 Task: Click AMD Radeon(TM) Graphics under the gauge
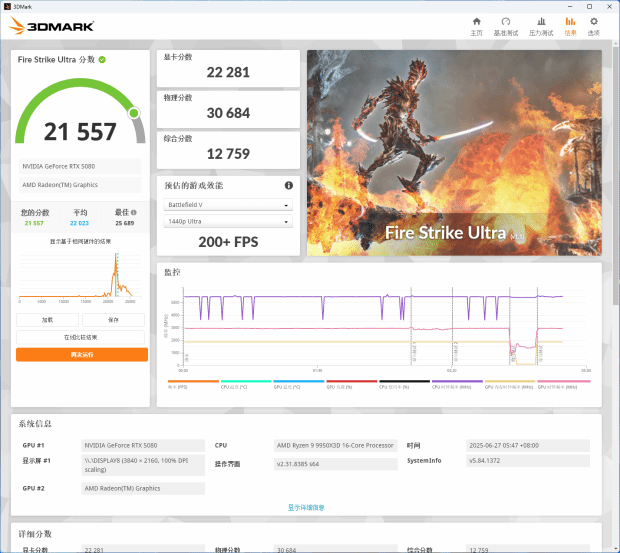coord(80,185)
